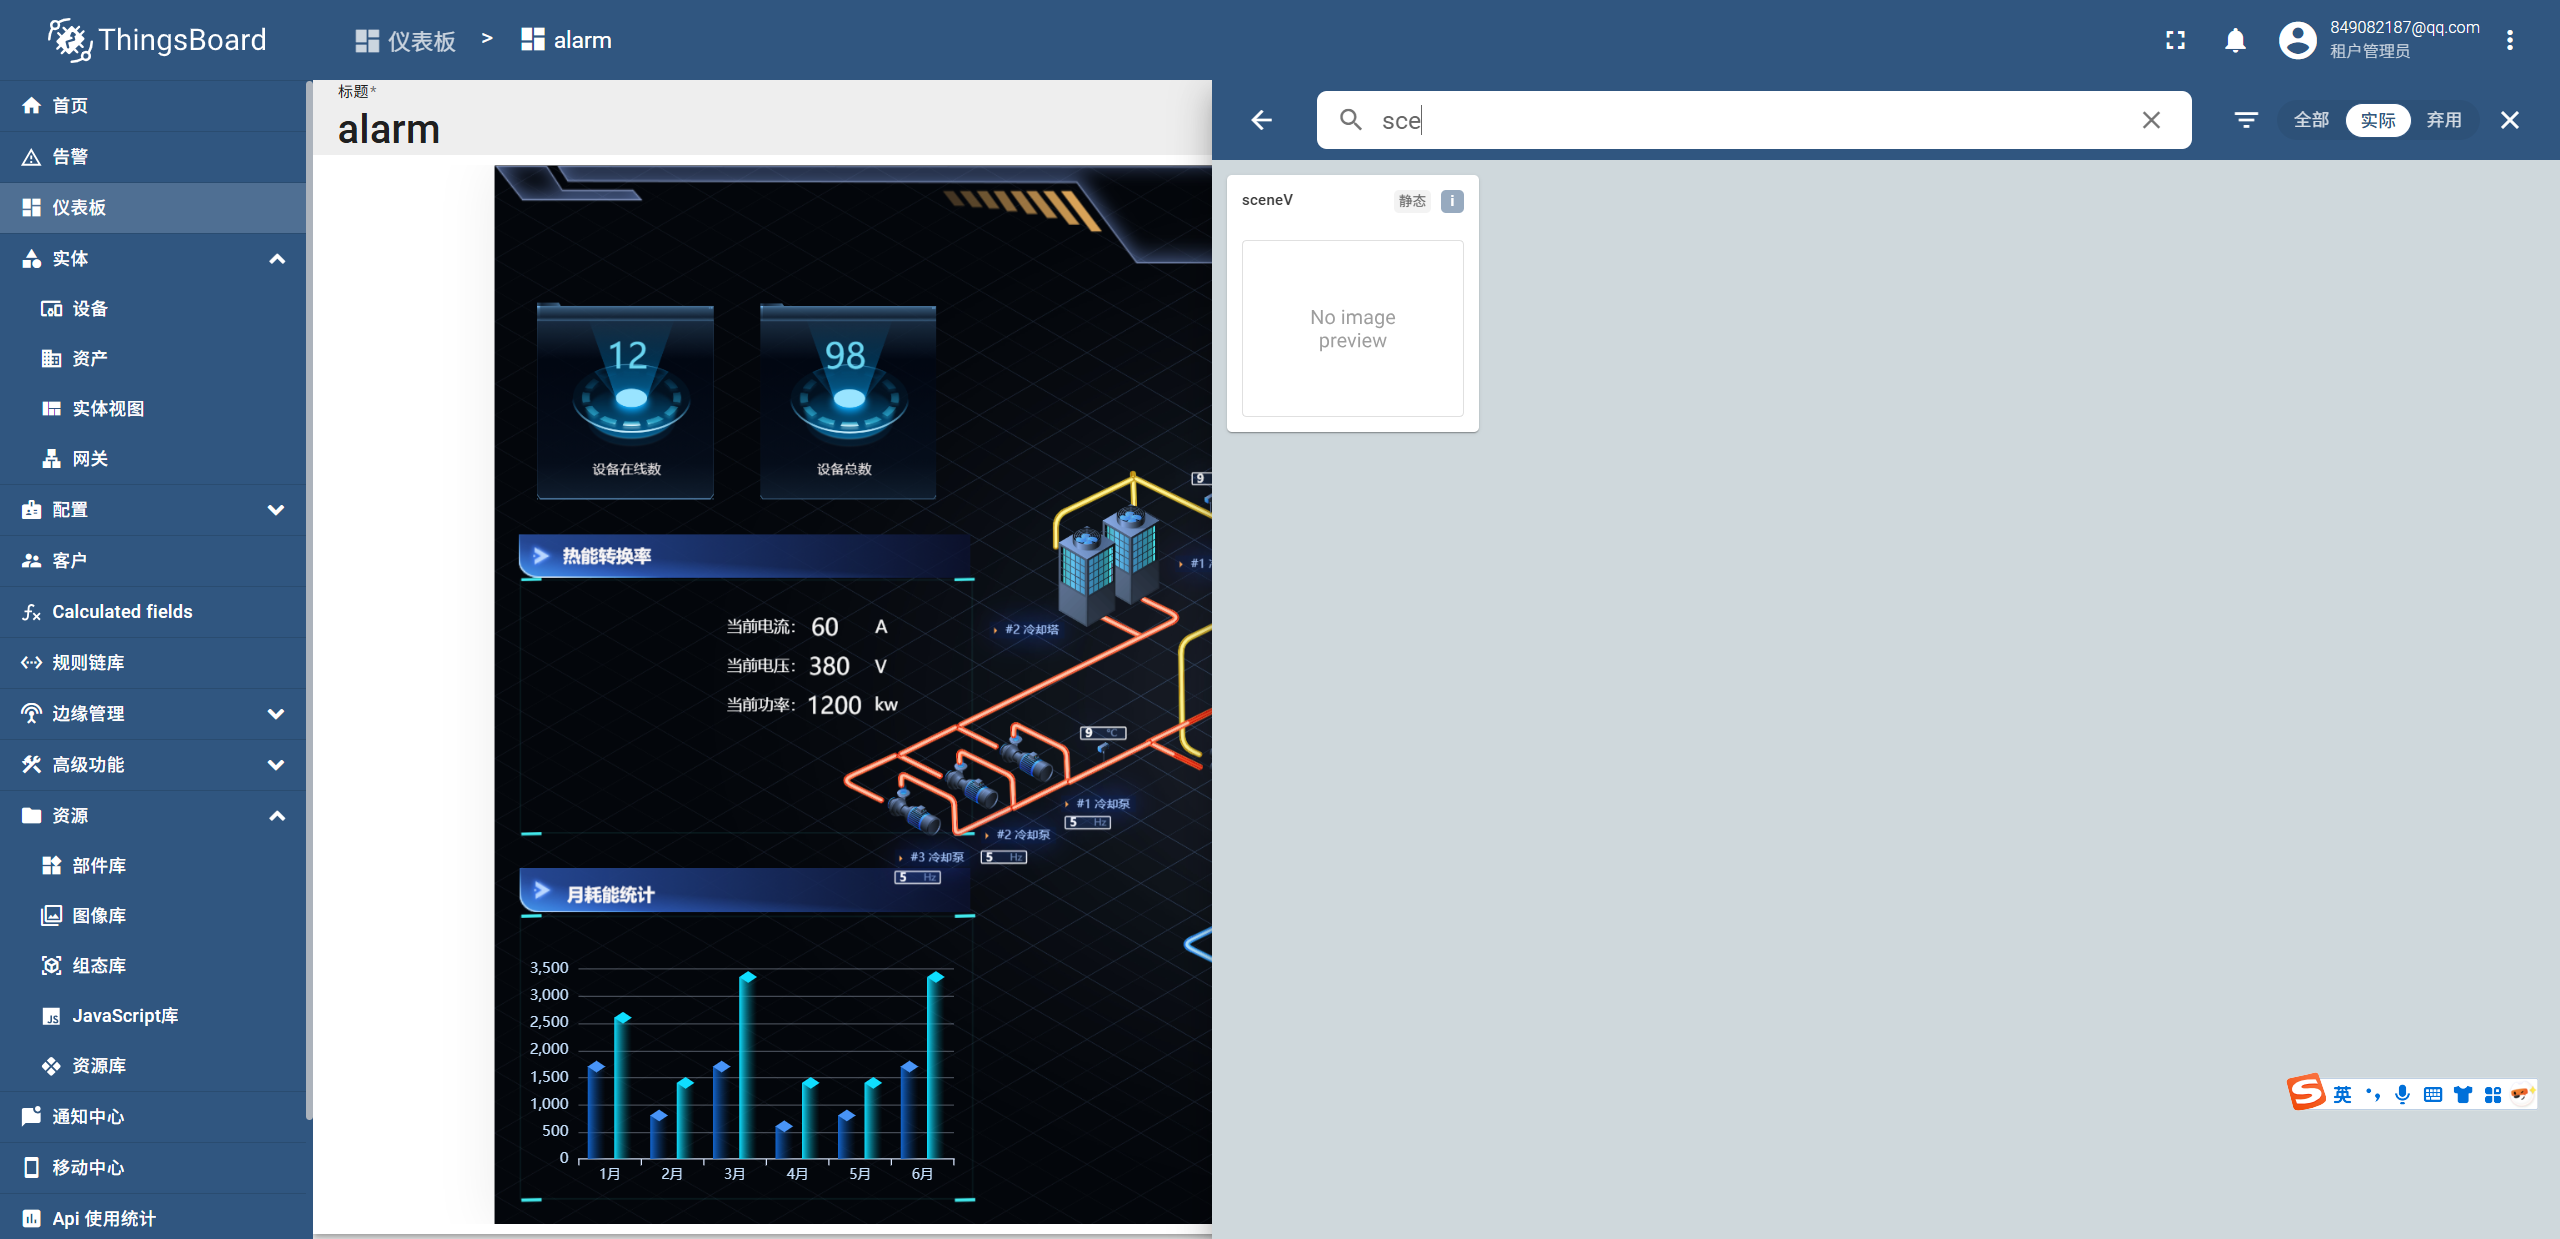
Task: Open the notifications bell
Action: click(x=2235, y=40)
